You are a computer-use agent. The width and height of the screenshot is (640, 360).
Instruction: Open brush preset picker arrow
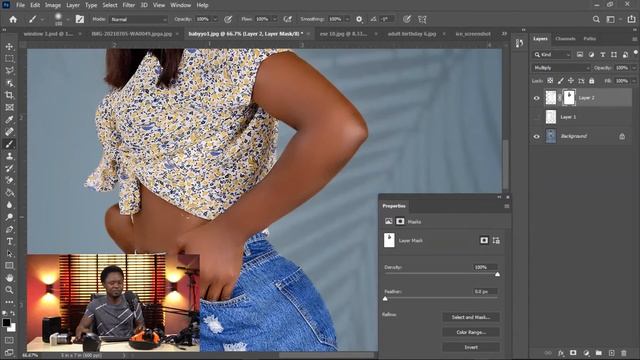[67, 19]
